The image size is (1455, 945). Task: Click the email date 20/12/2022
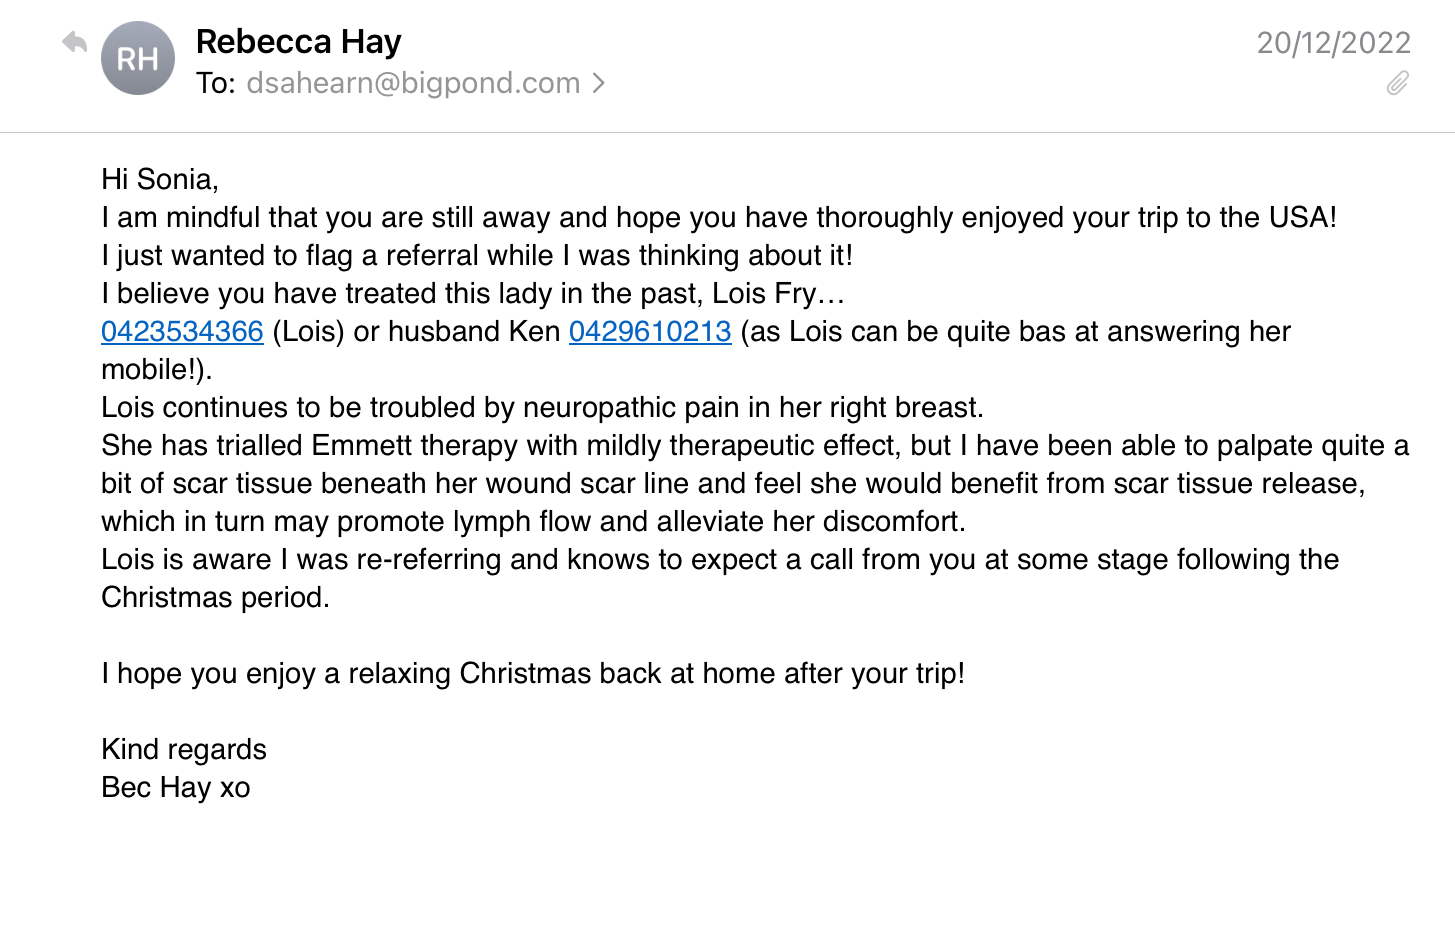click(1333, 43)
